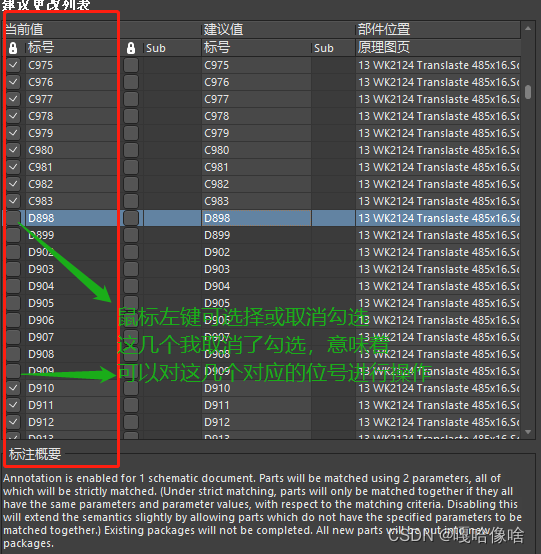
Task: Click the scroll-down arrow of the list
Action: coord(528,432)
